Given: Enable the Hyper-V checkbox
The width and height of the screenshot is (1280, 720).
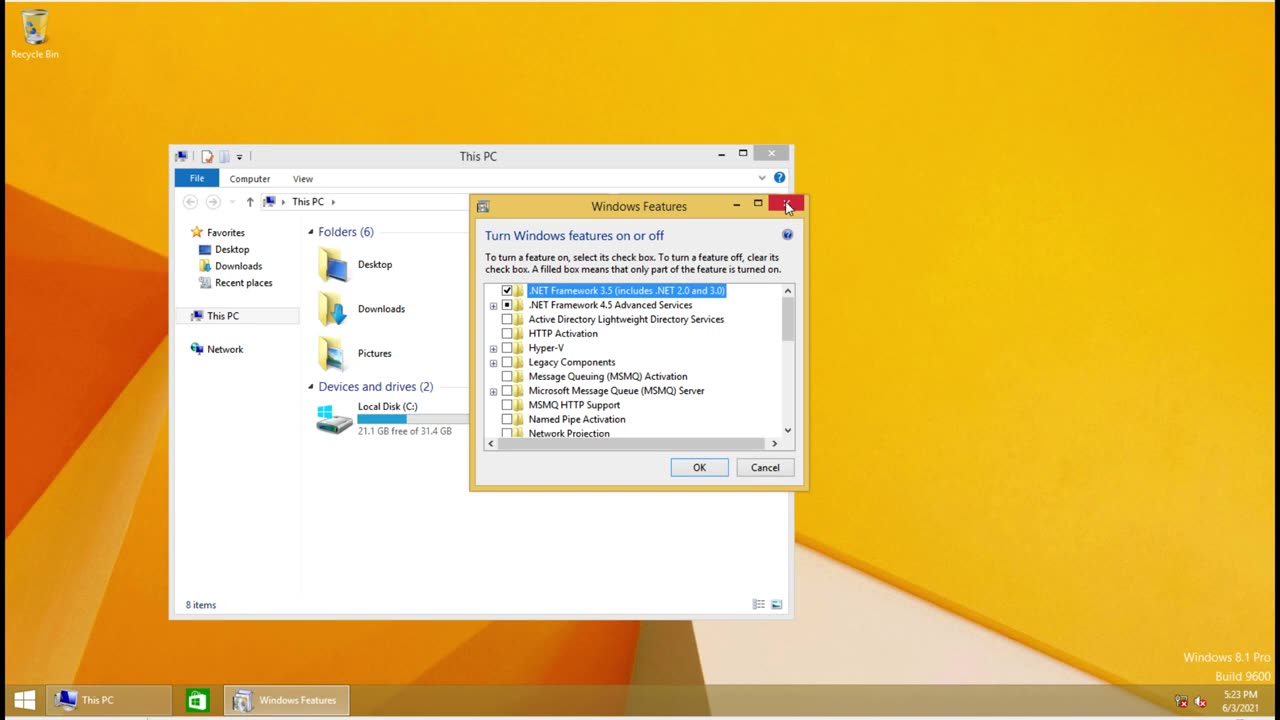Looking at the screenshot, I should tap(507, 348).
